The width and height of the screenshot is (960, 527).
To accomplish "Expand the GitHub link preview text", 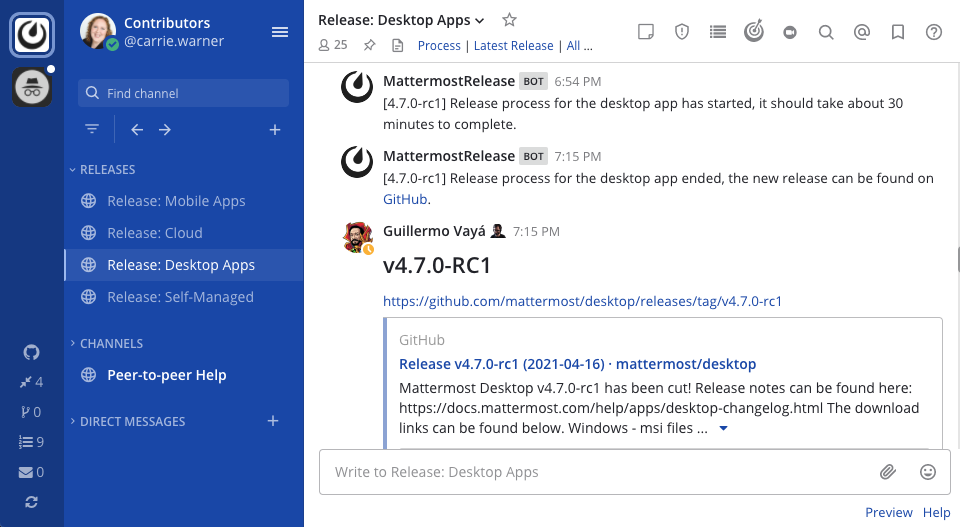I will 723,429.
